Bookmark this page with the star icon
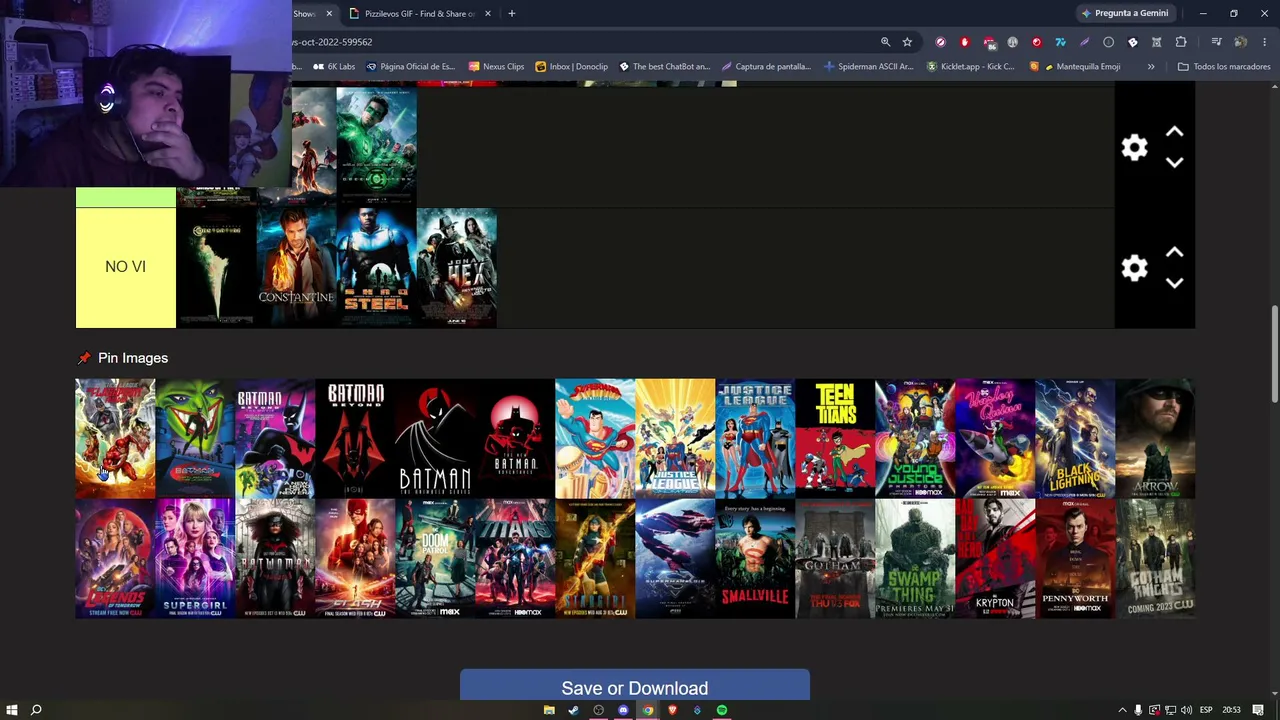The height and width of the screenshot is (720, 1280). (x=907, y=42)
